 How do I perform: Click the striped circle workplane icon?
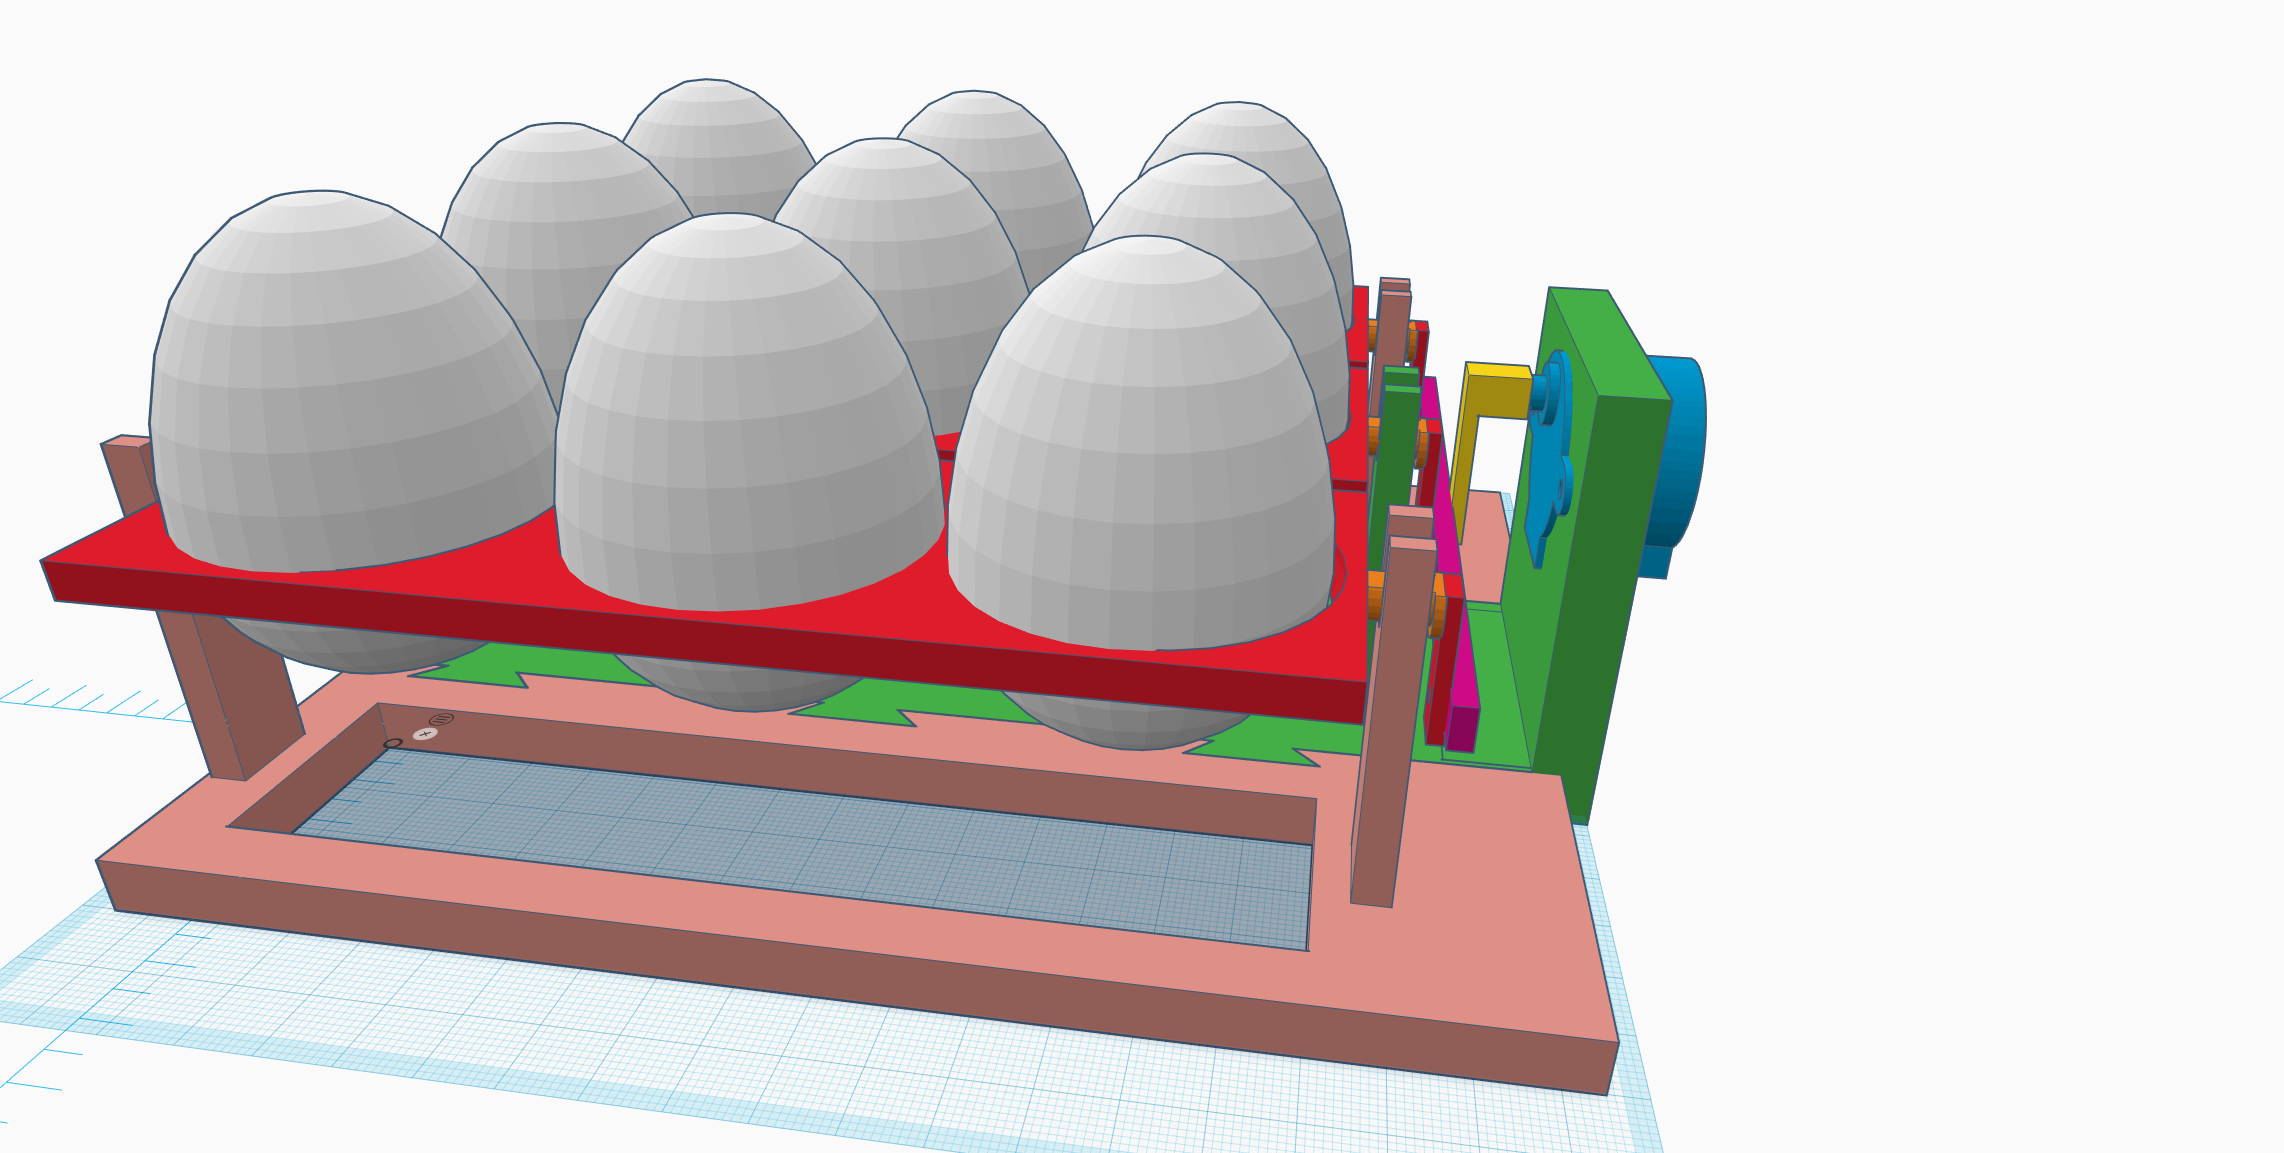point(441,719)
